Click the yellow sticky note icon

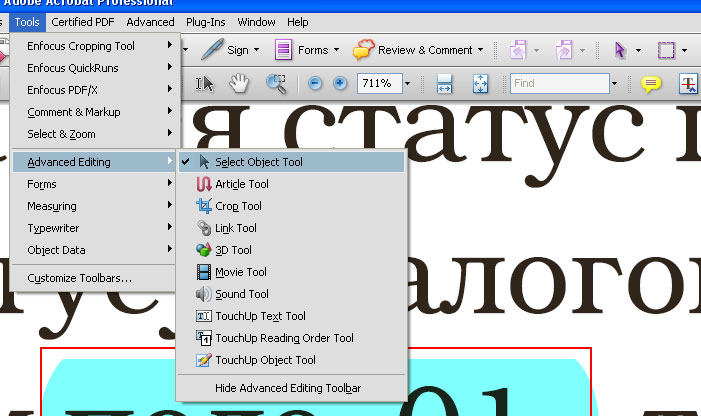coord(650,84)
